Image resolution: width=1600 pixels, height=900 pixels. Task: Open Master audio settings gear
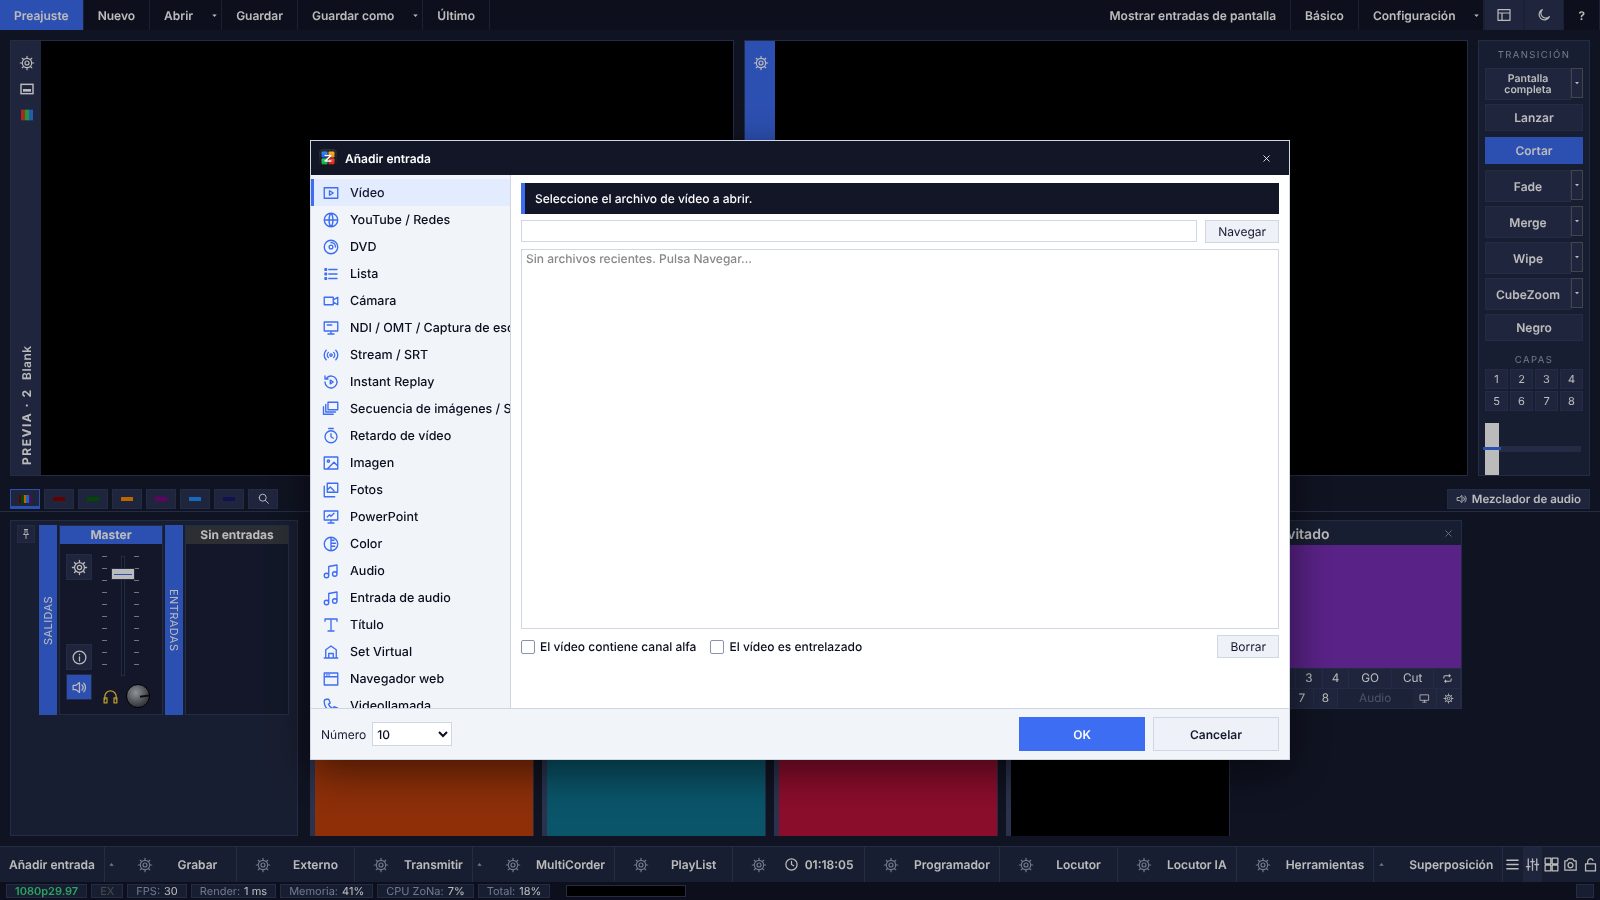pos(79,568)
